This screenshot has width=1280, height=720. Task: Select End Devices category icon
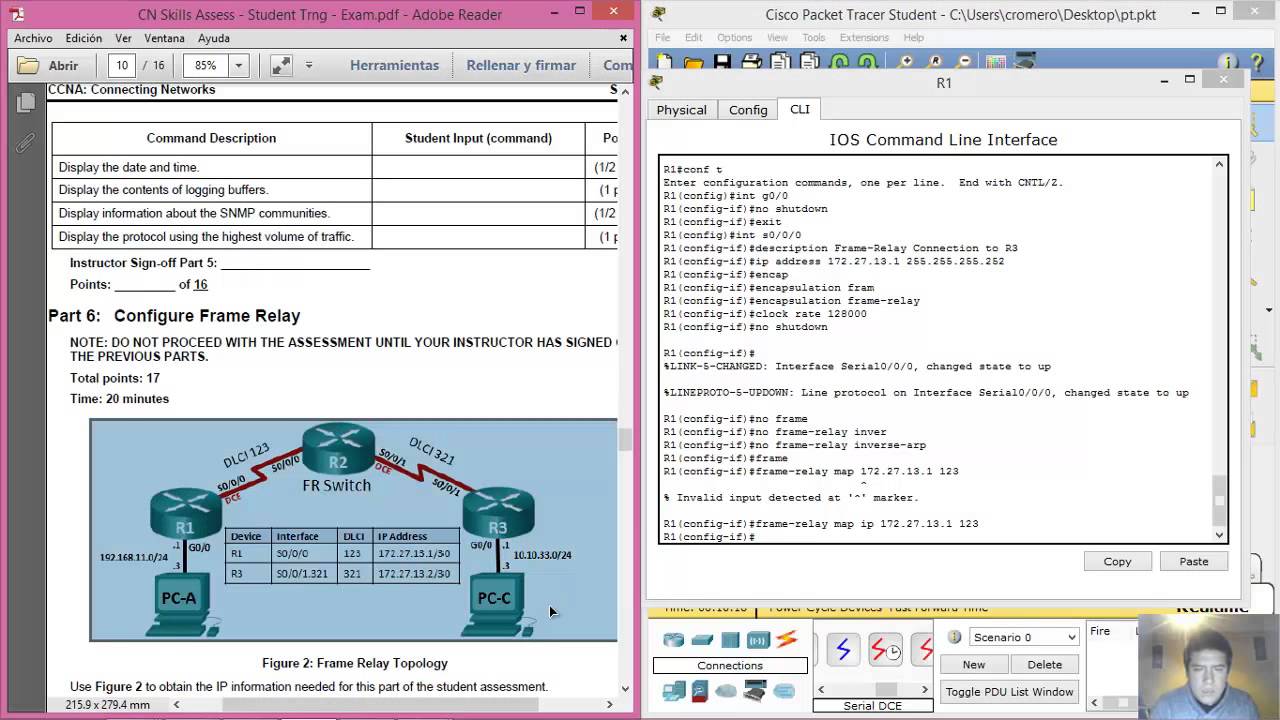point(673,691)
